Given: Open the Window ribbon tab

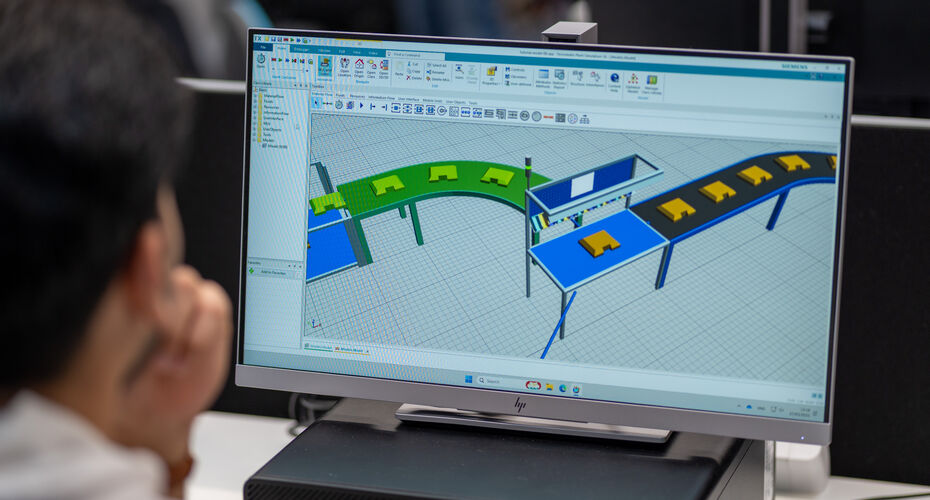Looking at the screenshot, I should 324,50.
